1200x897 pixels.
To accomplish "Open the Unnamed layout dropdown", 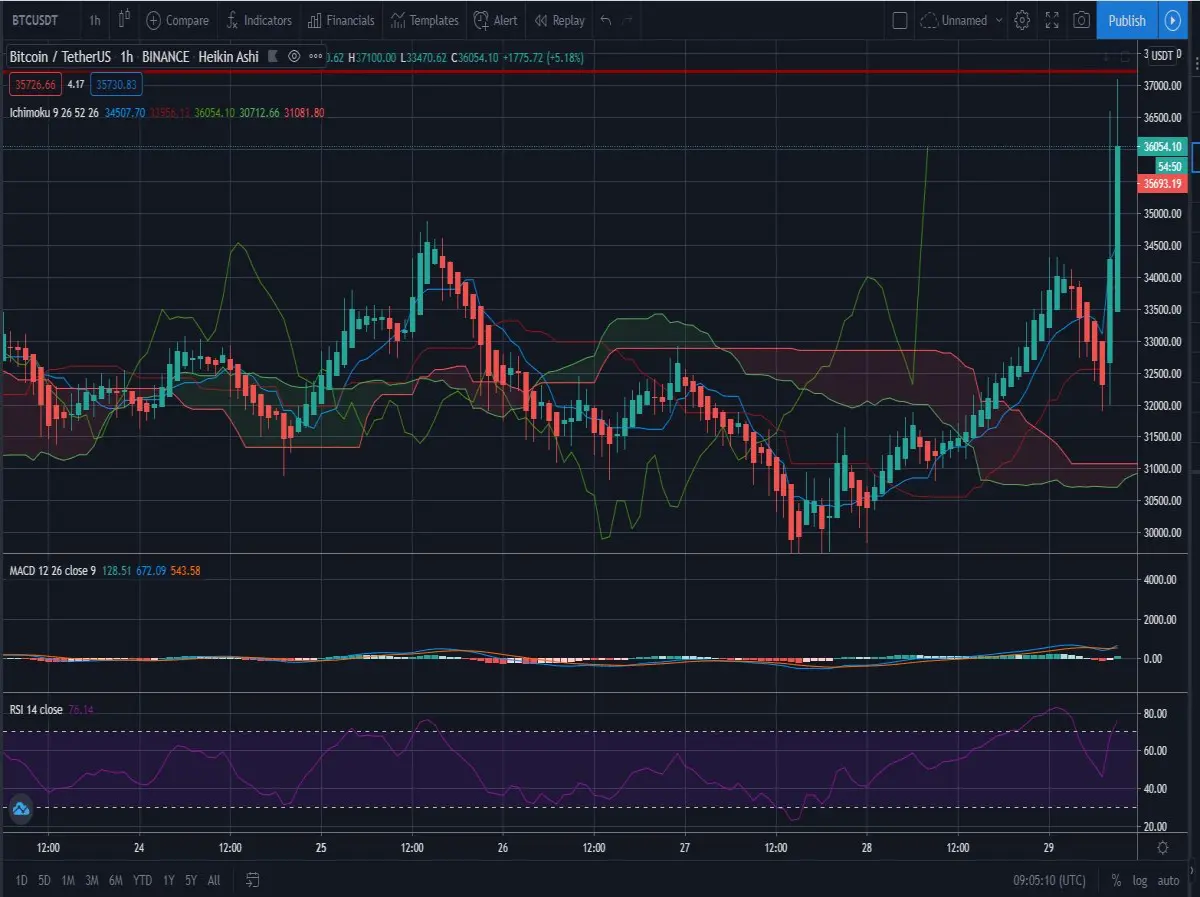I will click(961, 20).
